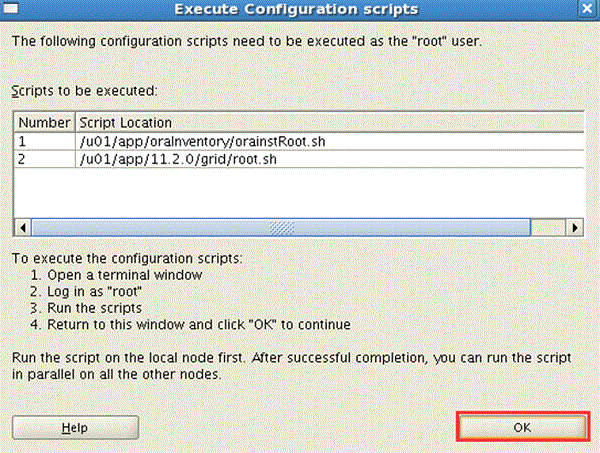Click the horizontal scrollbar thumb

(x=281, y=228)
